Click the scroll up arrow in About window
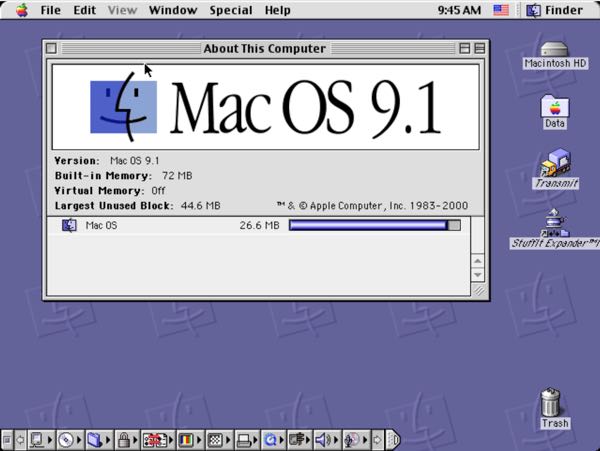The height and width of the screenshot is (451, 600). (478, 261)
